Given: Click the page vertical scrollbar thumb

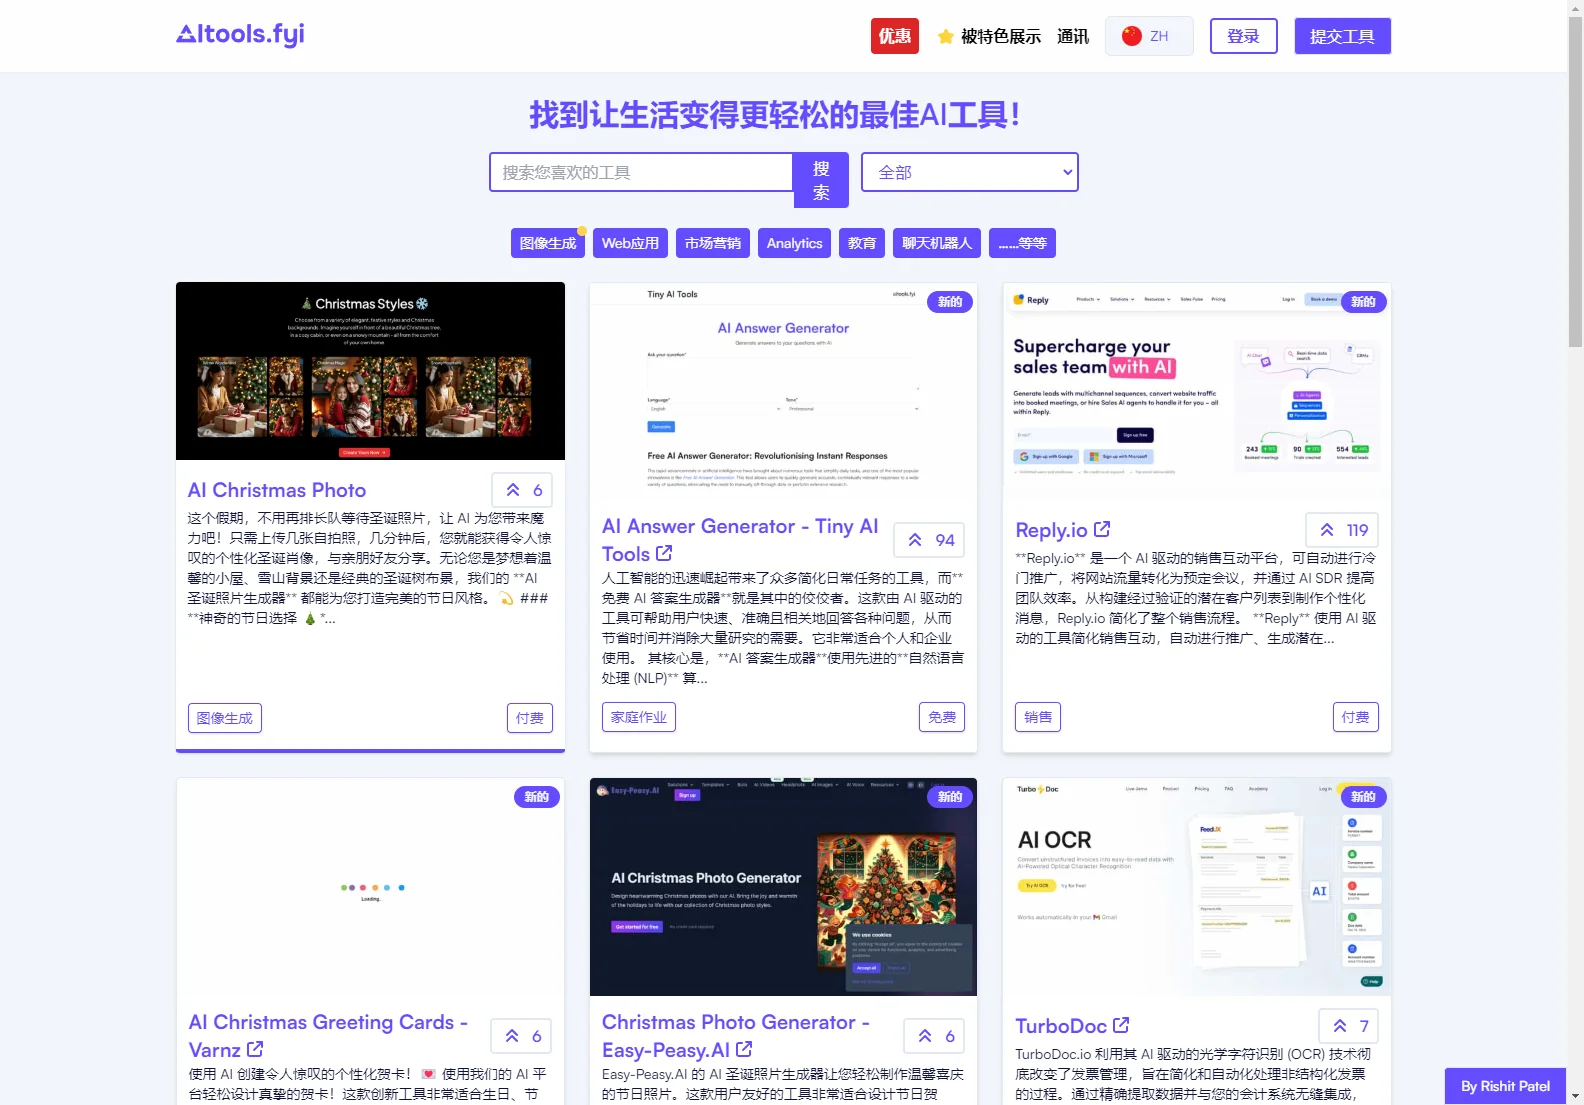Looking at the screenshot, I should pos(1575,182).
